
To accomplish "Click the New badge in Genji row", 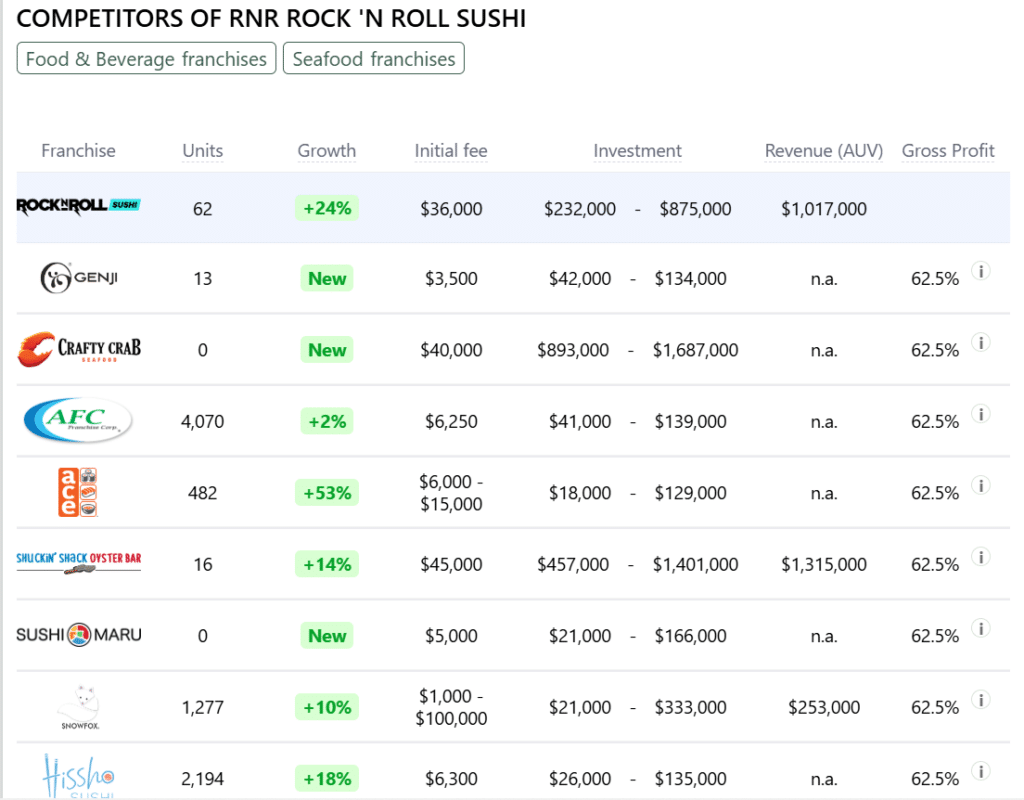I will 327,279.
